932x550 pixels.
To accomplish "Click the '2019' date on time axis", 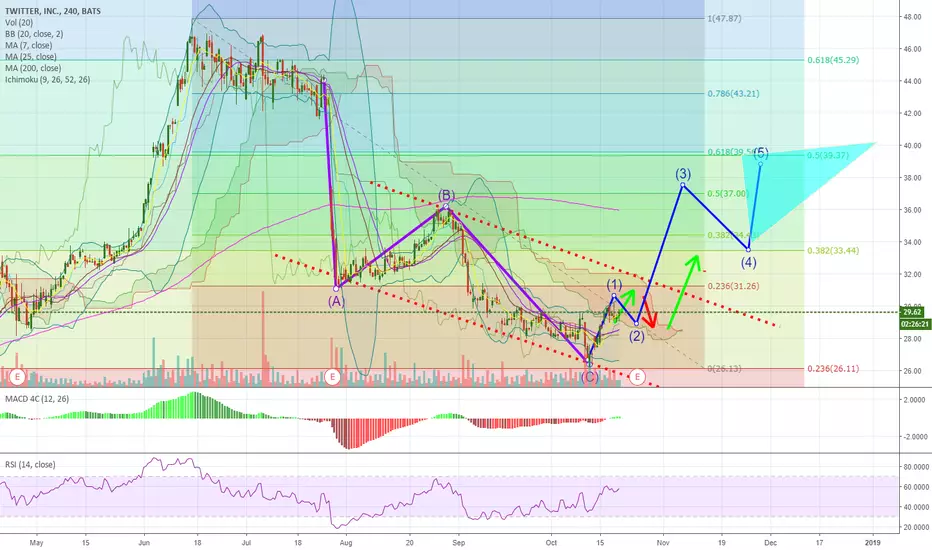I will [873, 542].
